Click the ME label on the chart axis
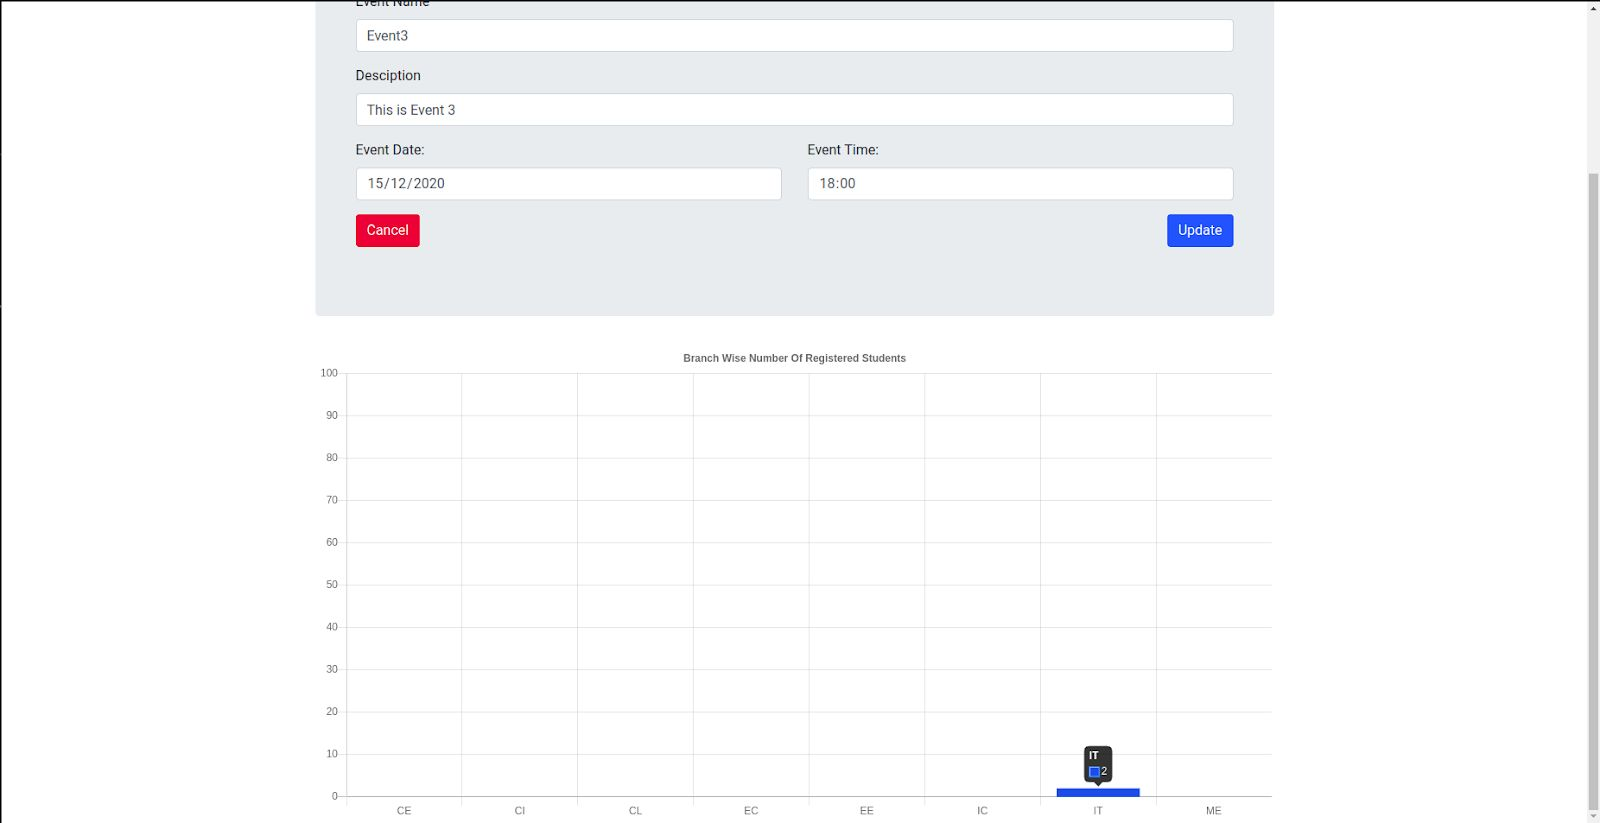The image size is (1600, 823). 1214,811
